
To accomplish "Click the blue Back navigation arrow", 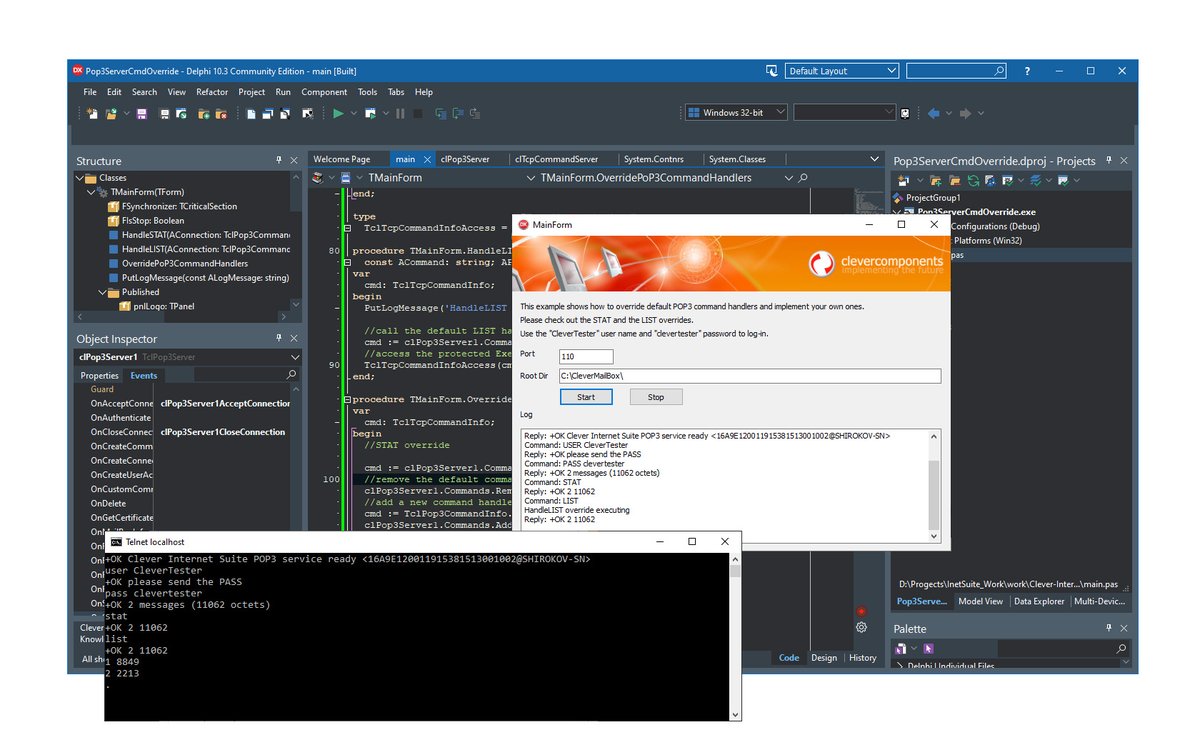I will (x=934, y=114).
